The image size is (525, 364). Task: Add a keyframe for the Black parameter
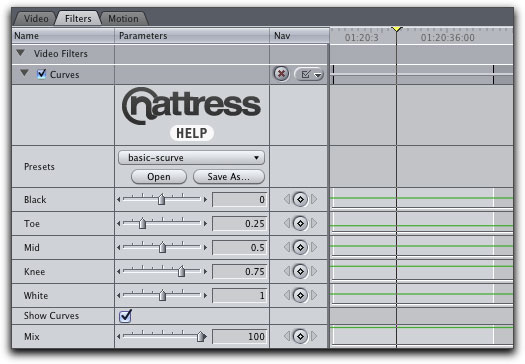coord(300,200)
